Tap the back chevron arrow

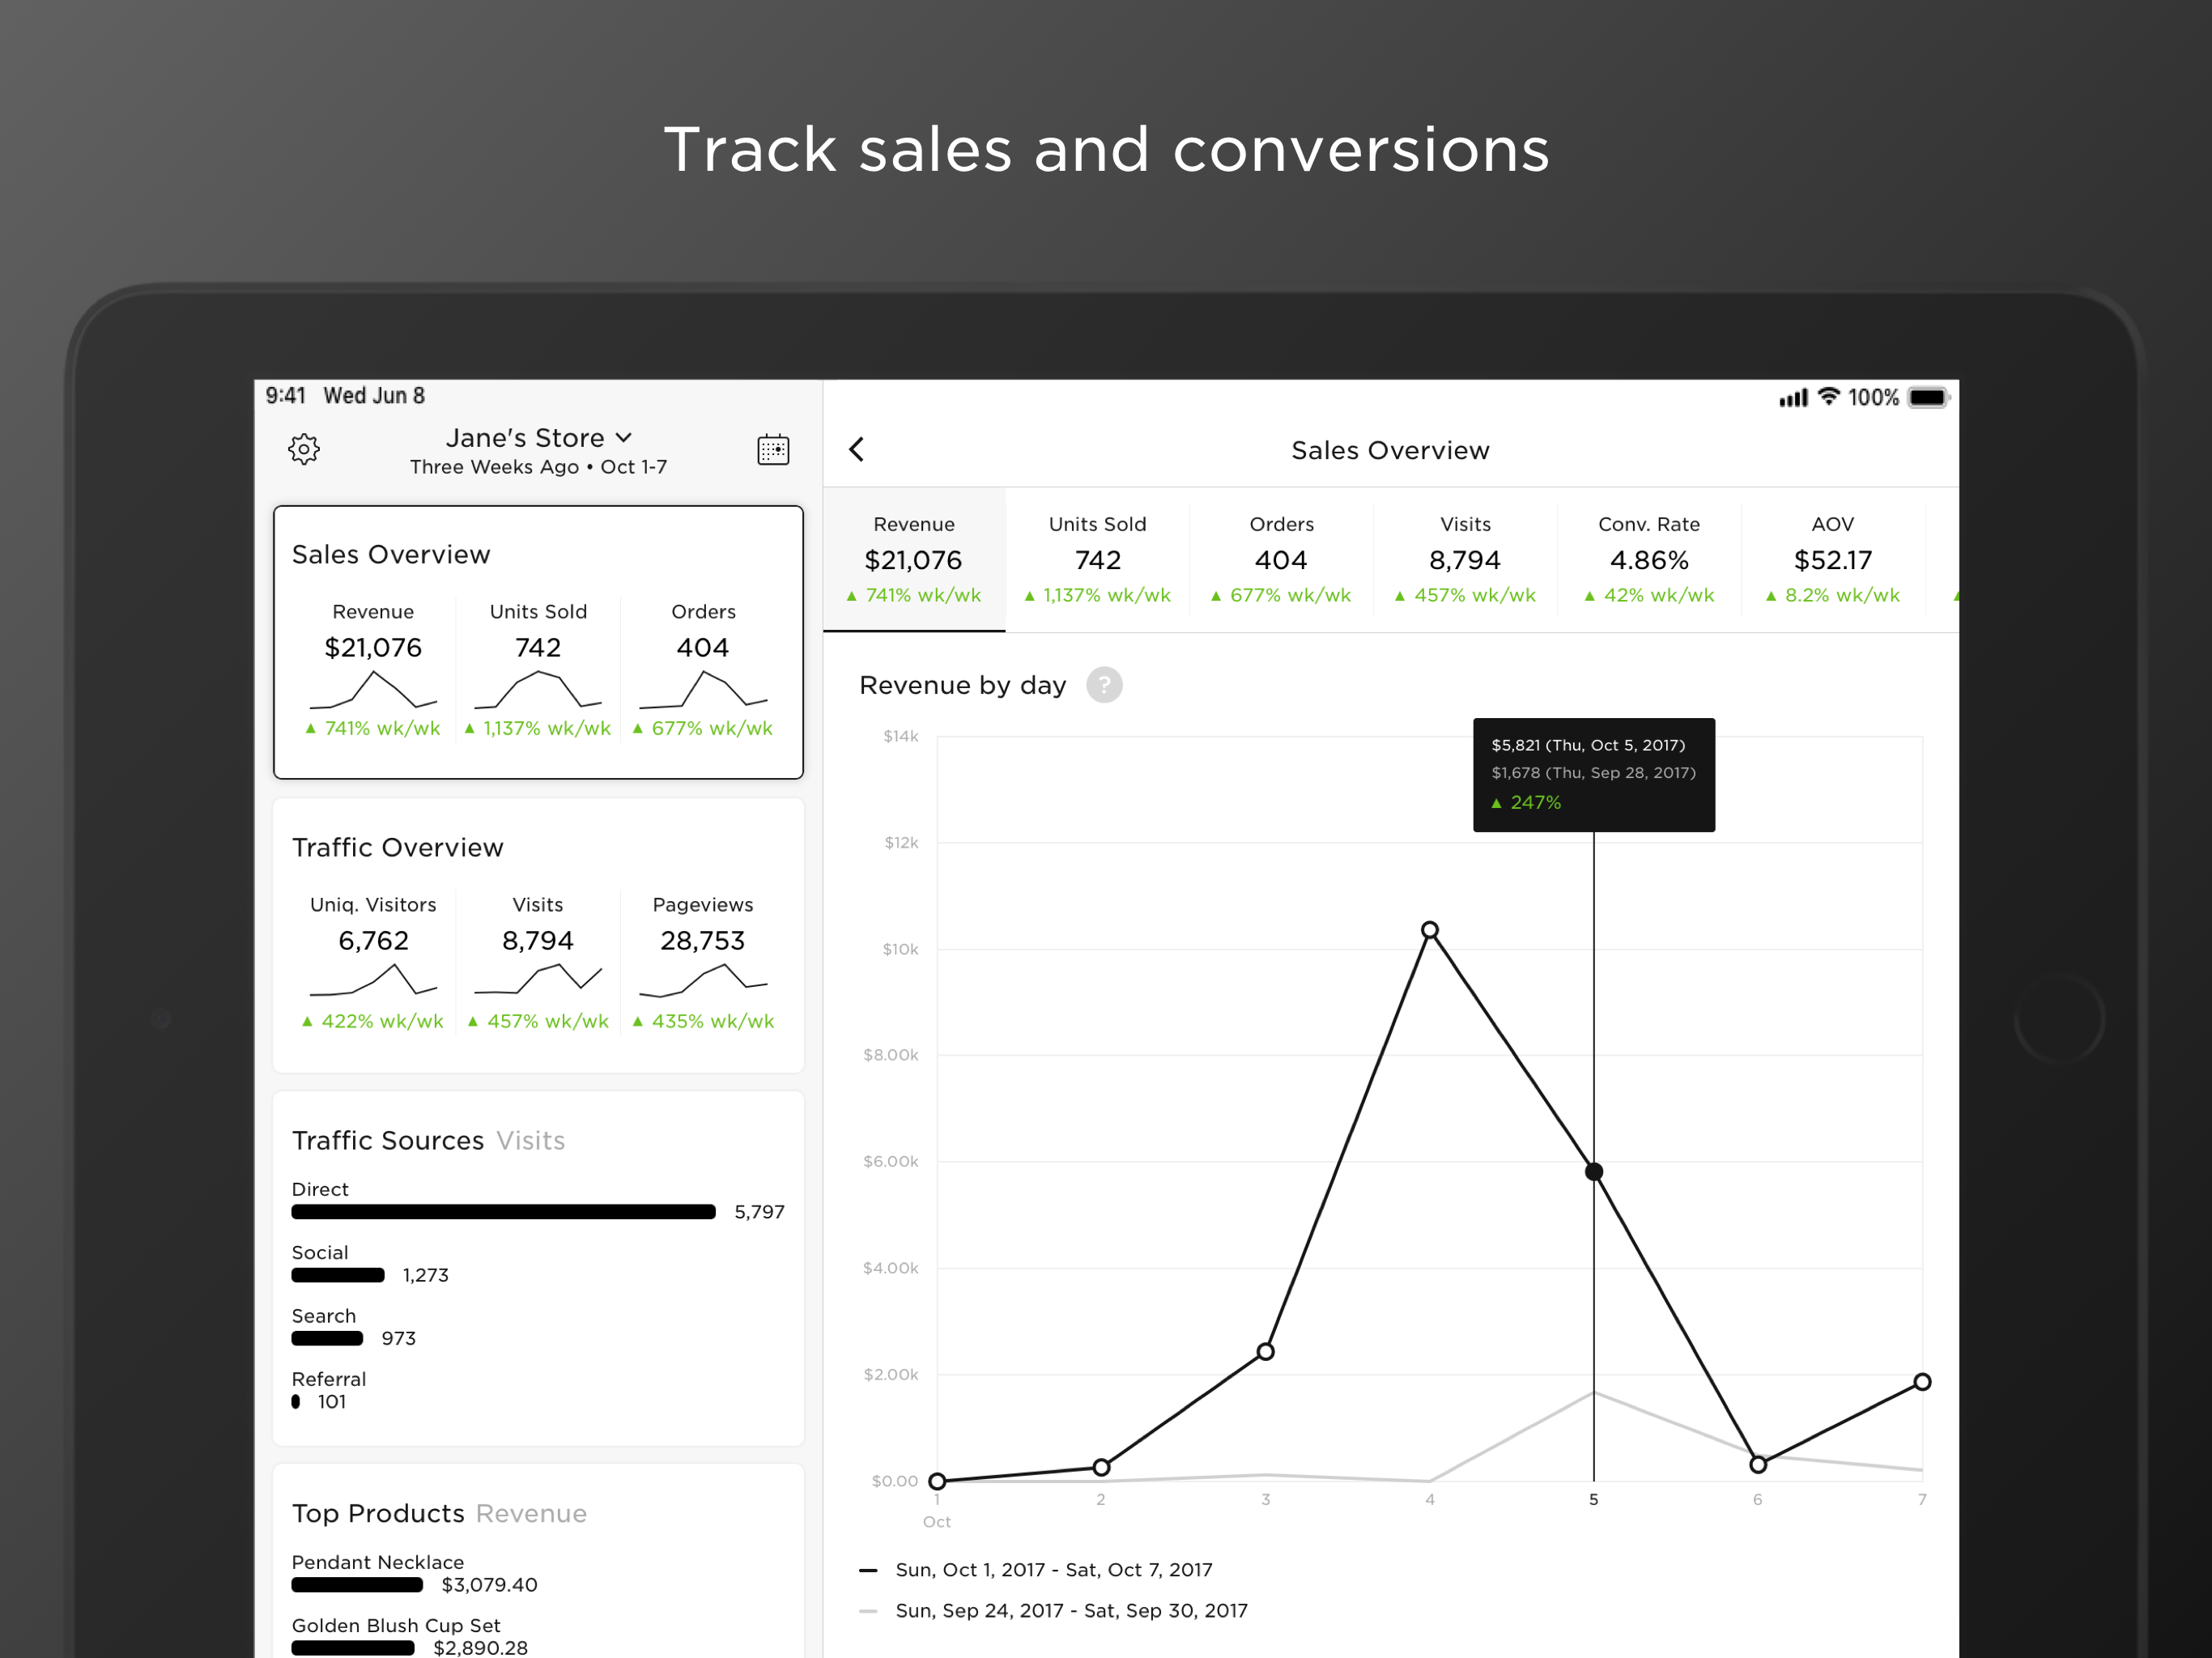click(857, 449)
